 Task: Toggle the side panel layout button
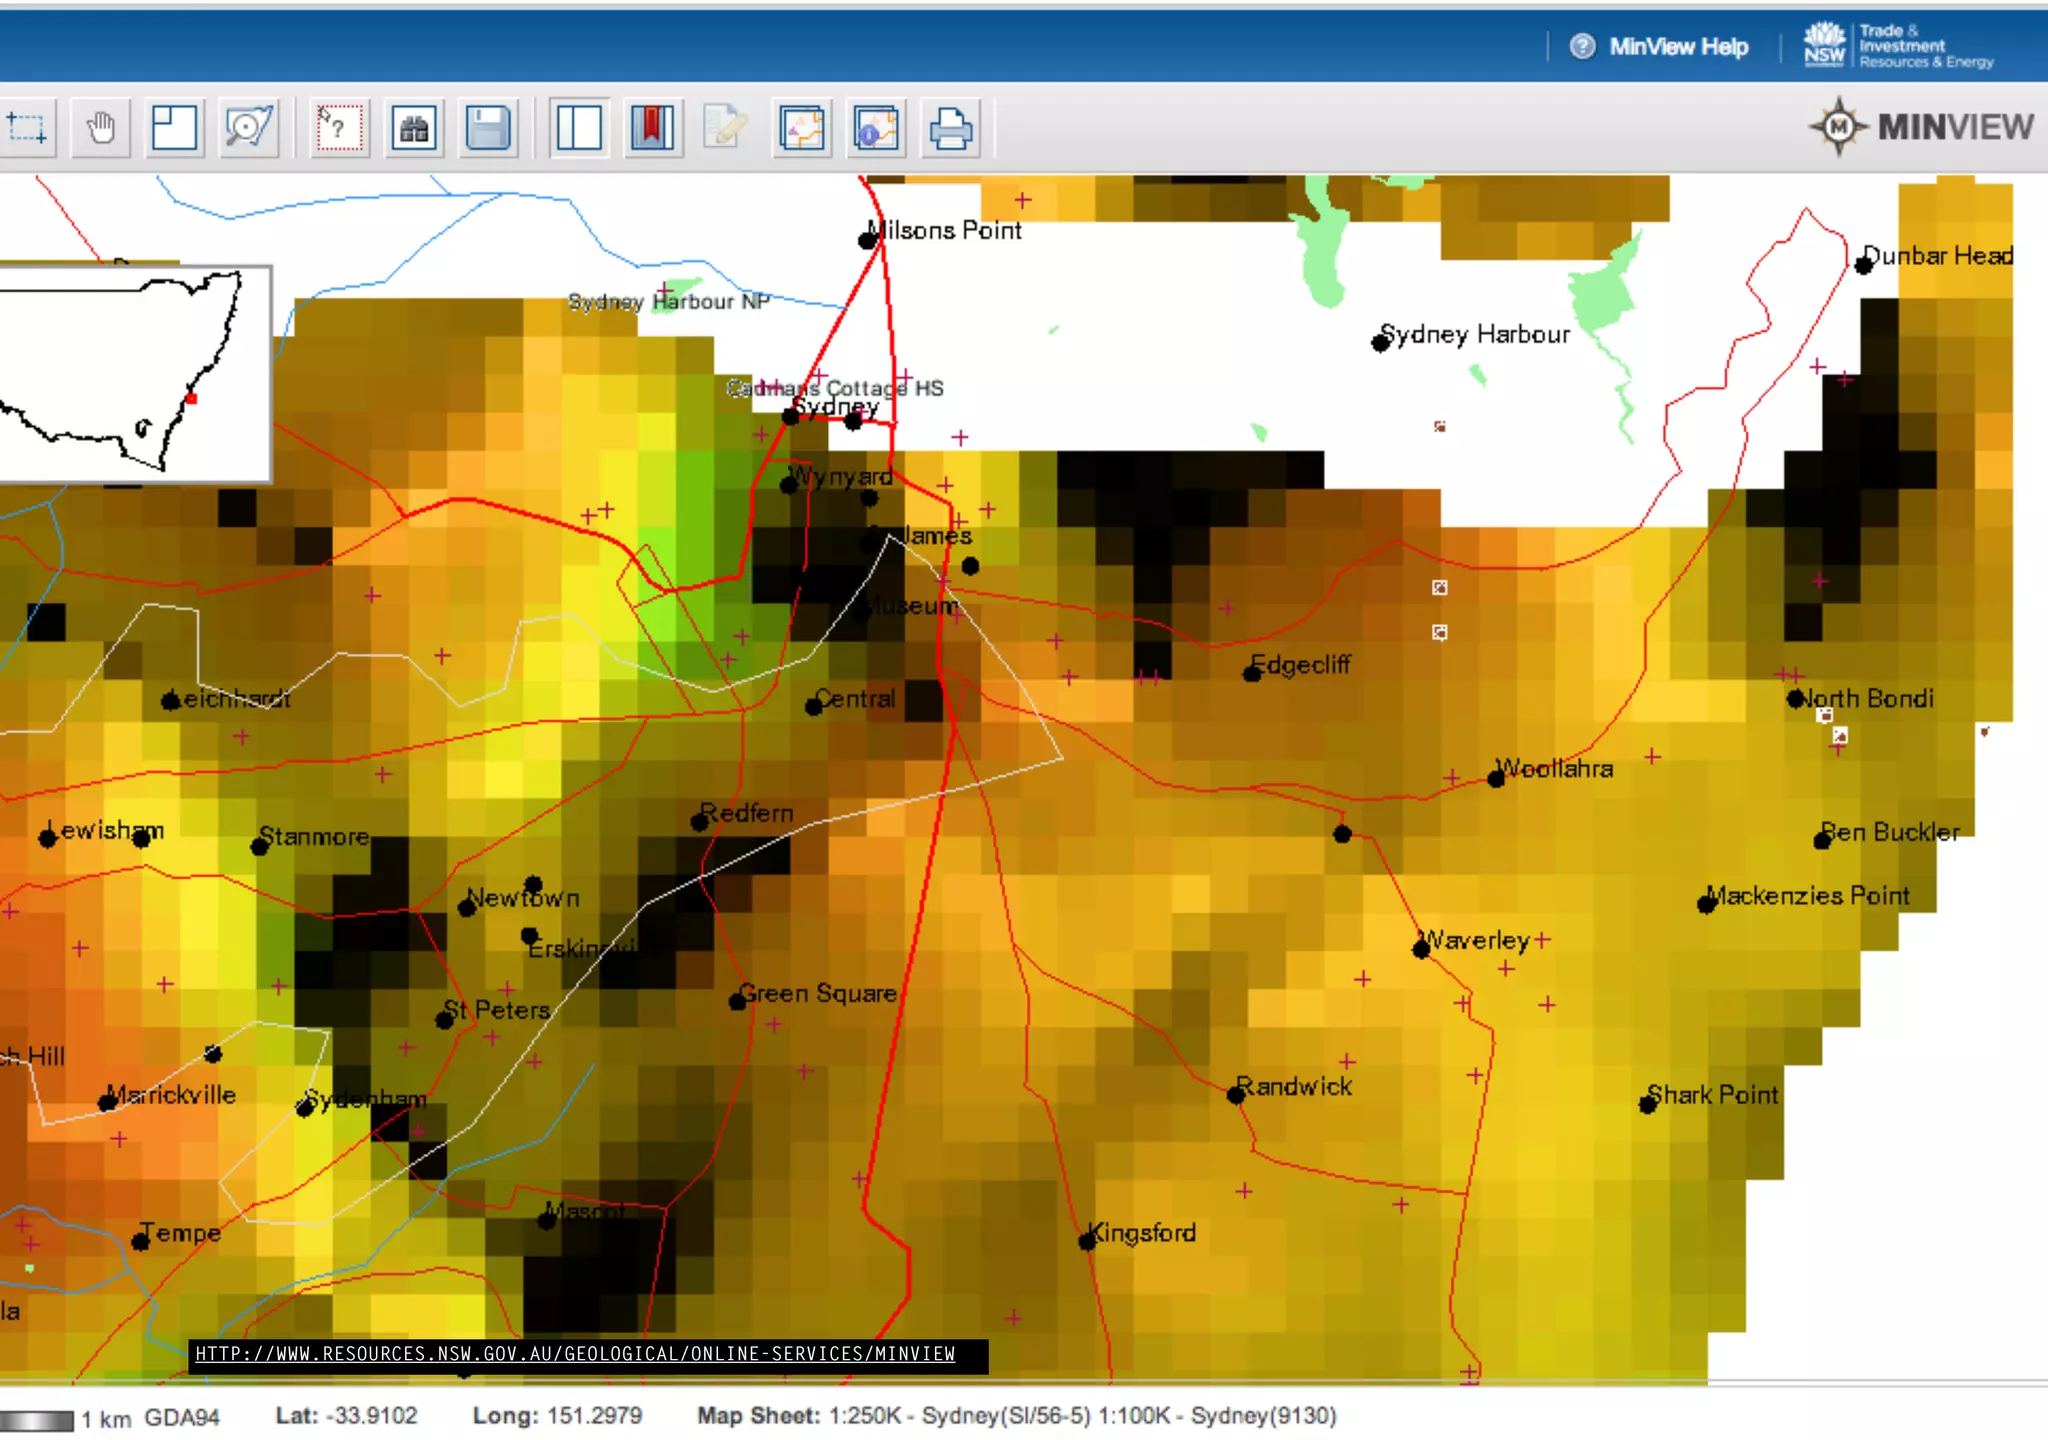579,128
